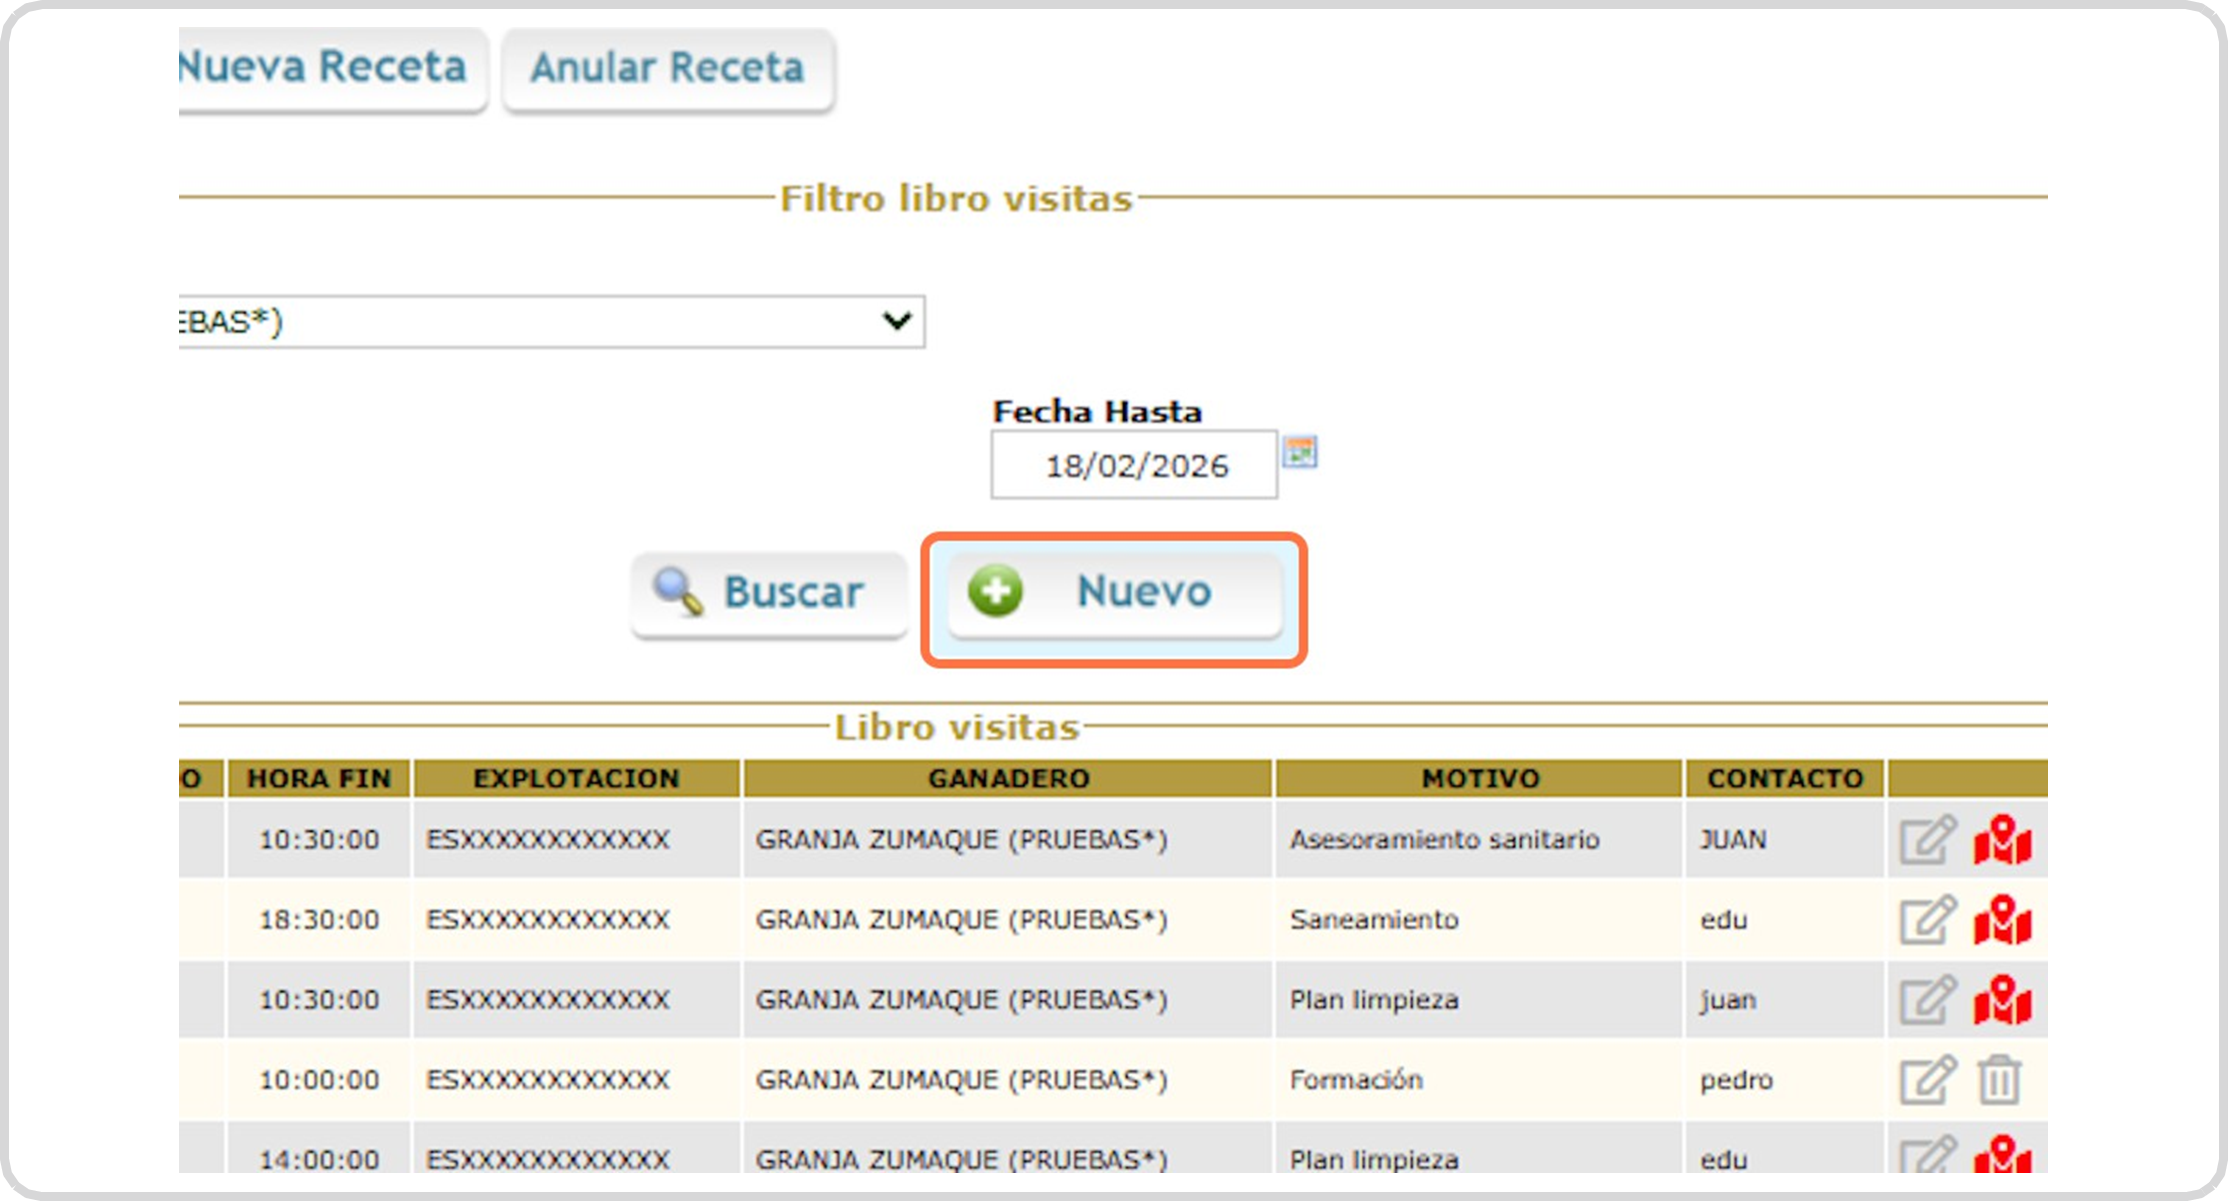
Task: Open map marker icon in Saneamiento row
Action: click(x=2001, y=919)
